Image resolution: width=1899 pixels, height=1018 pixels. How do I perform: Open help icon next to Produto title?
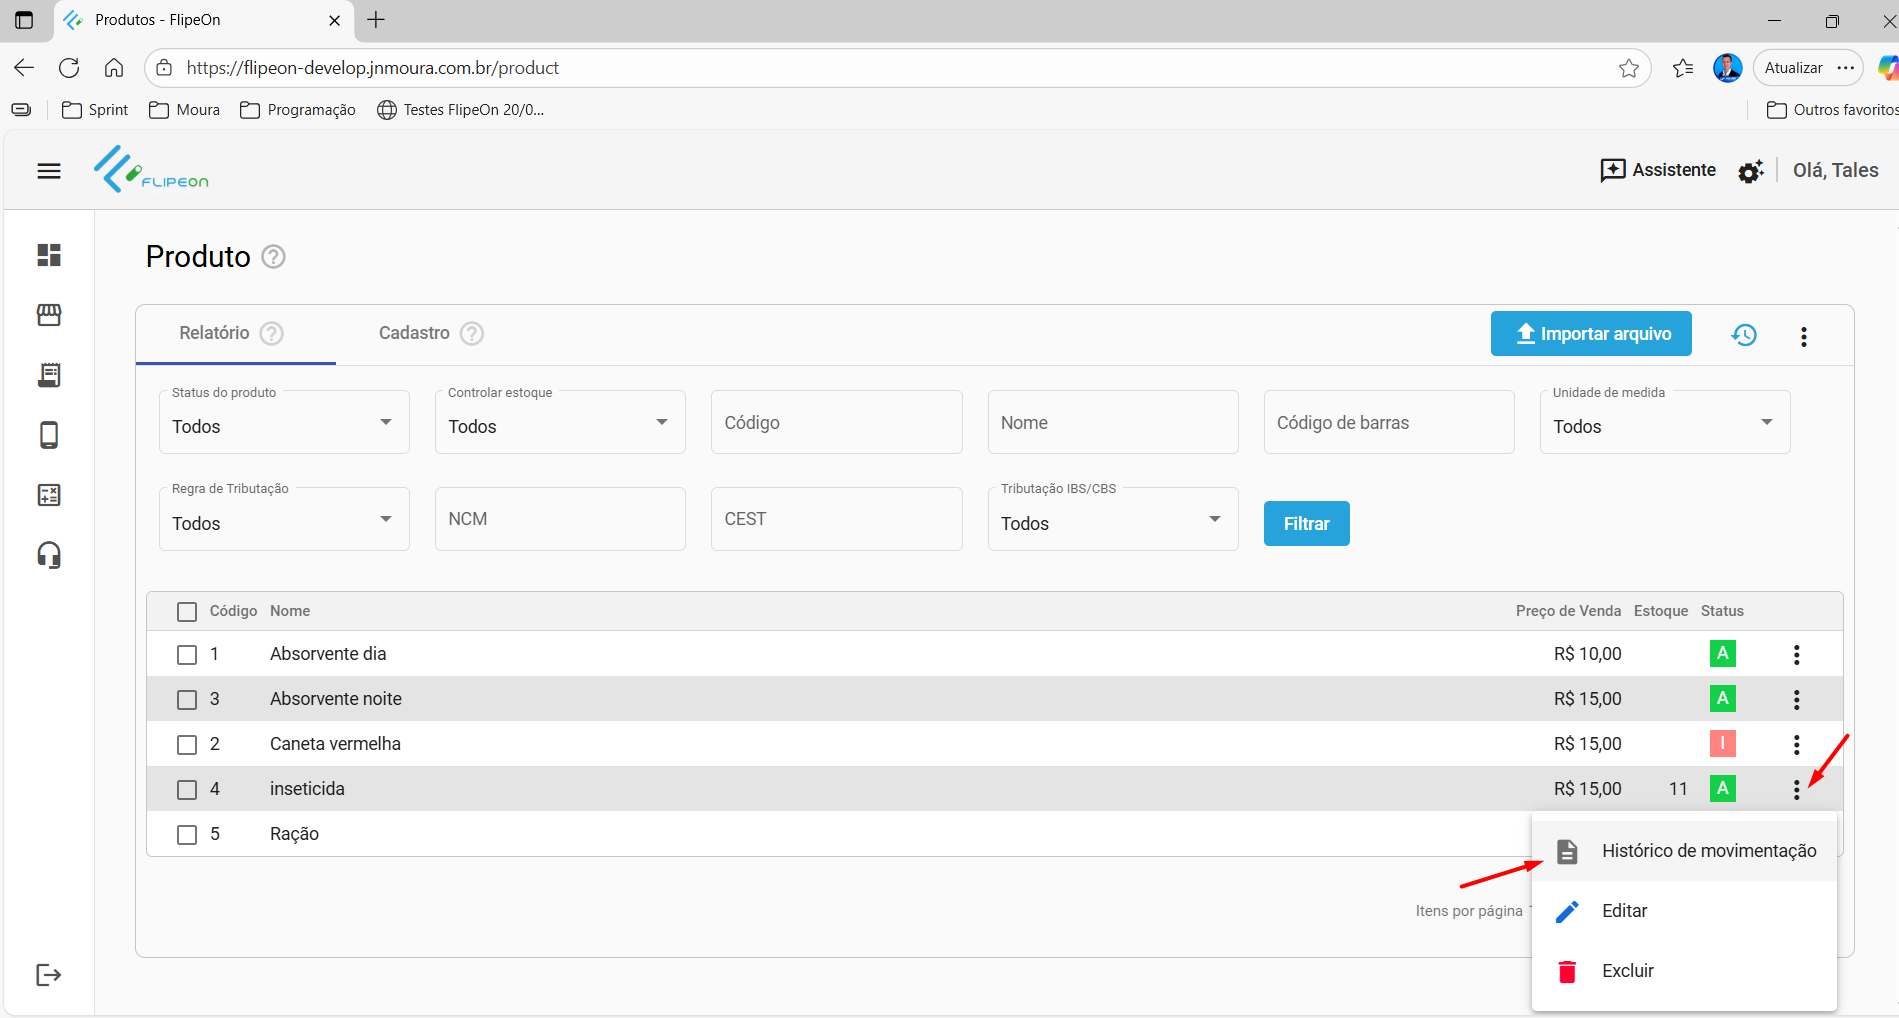click(273, 257)
